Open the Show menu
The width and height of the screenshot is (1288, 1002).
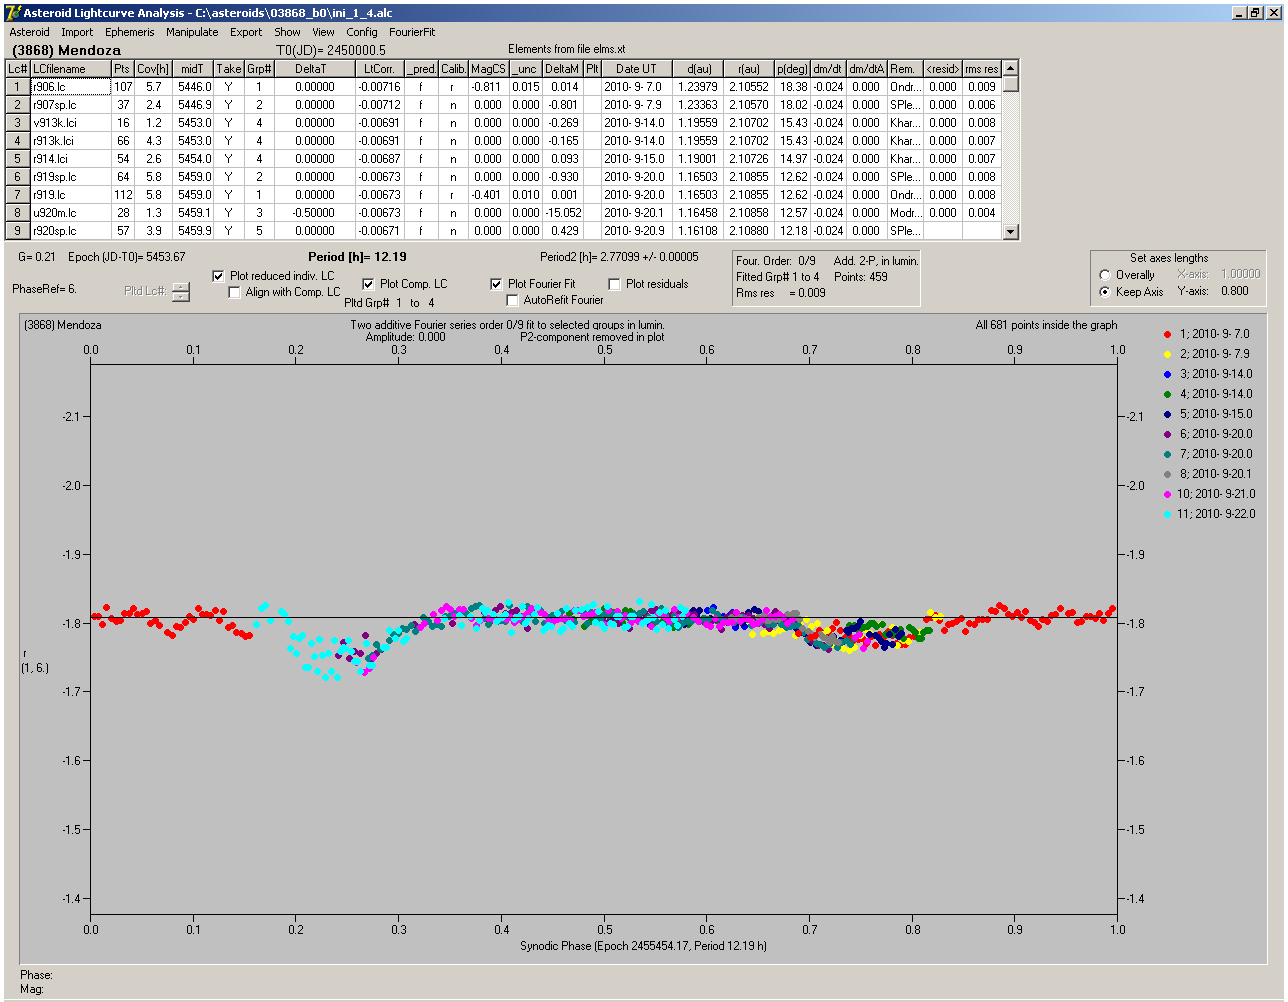click(287, 32)
